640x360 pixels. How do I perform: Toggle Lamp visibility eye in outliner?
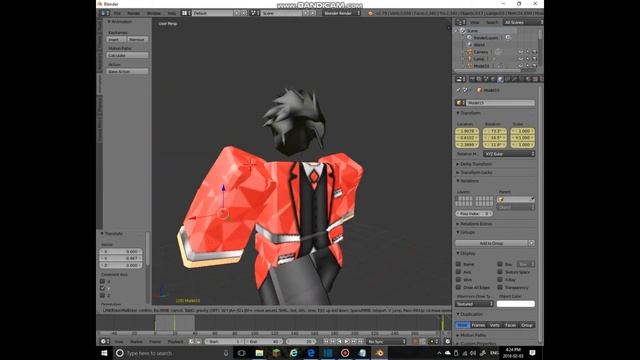(x=521, y=59)
